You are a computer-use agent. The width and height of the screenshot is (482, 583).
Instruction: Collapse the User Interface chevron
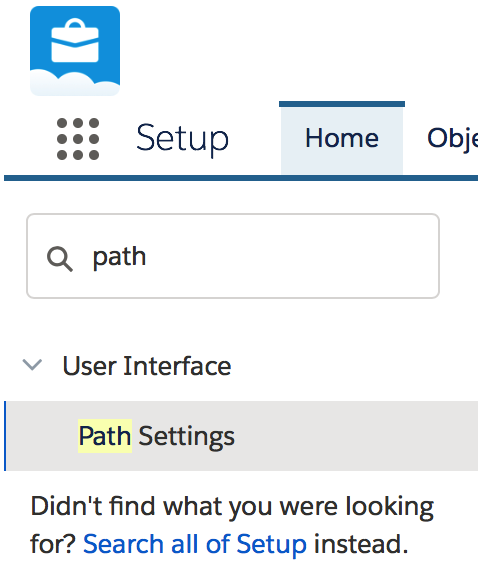(32, 365)
